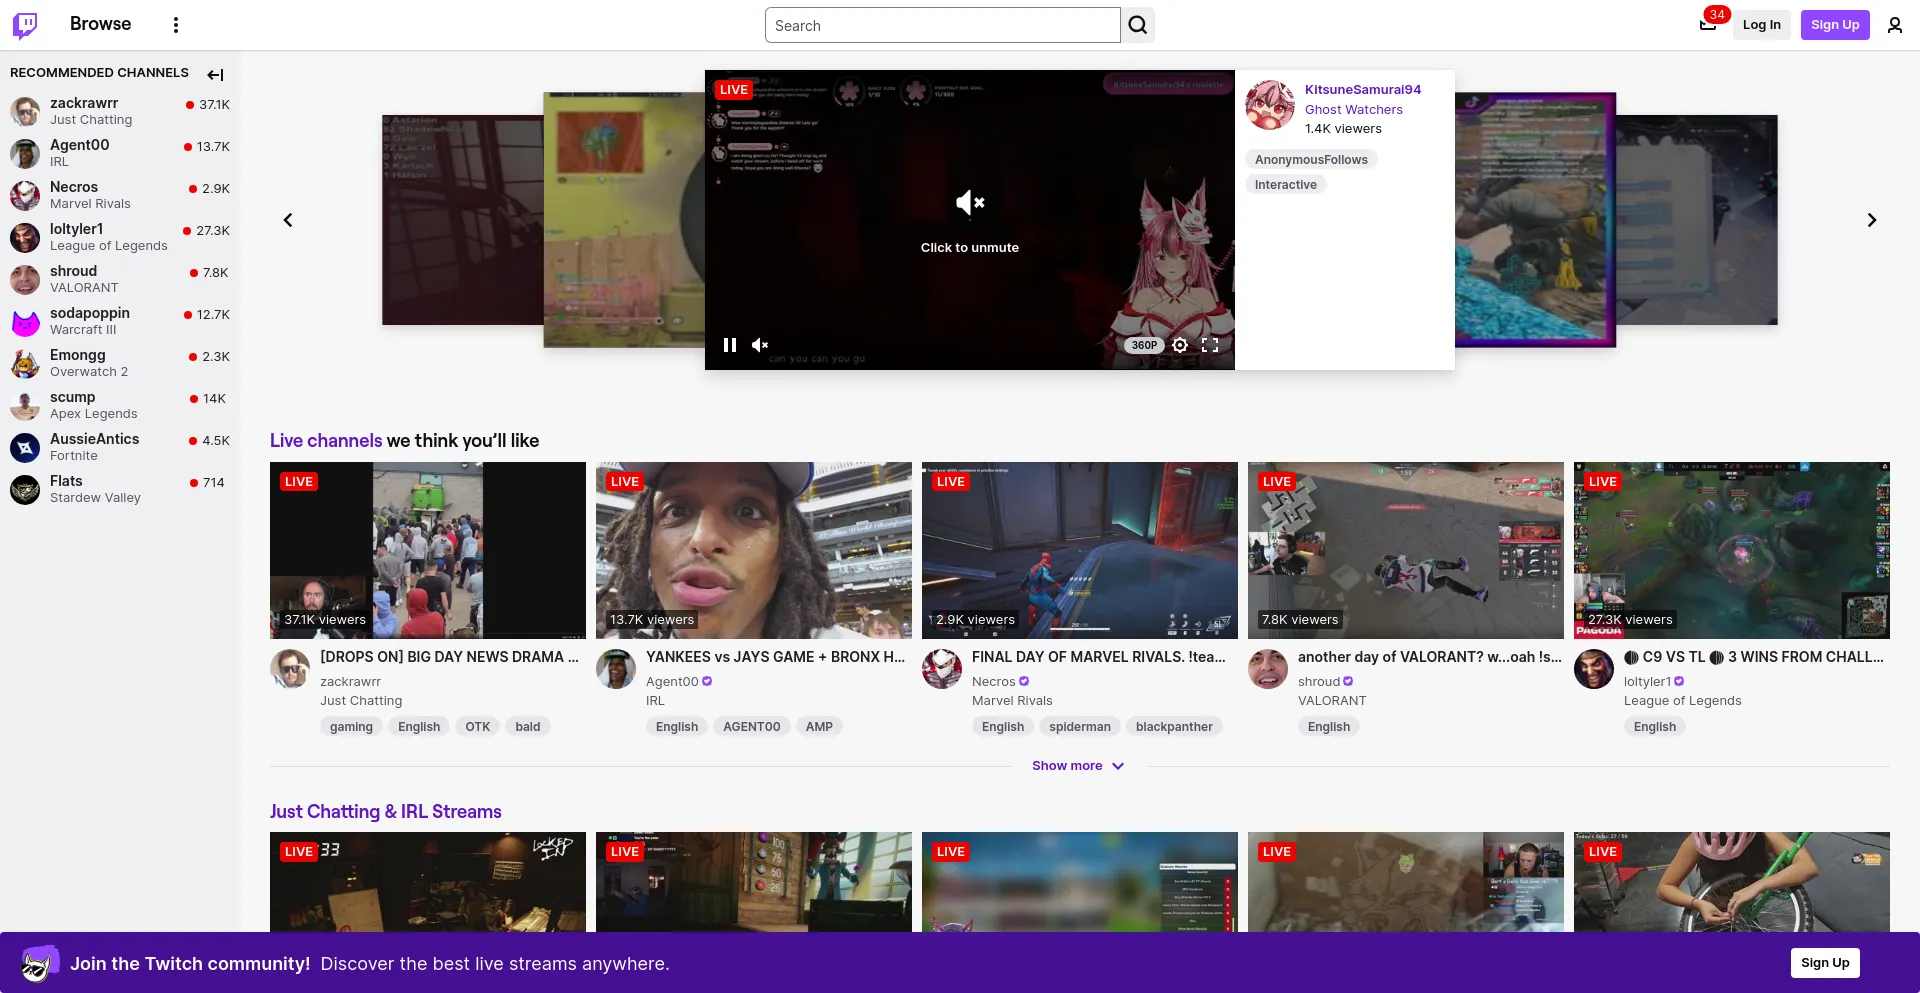This screenshot has height=993, width=1920.
Task: Enter fullscreen on featured player
Action: [x=1210, y=345]
